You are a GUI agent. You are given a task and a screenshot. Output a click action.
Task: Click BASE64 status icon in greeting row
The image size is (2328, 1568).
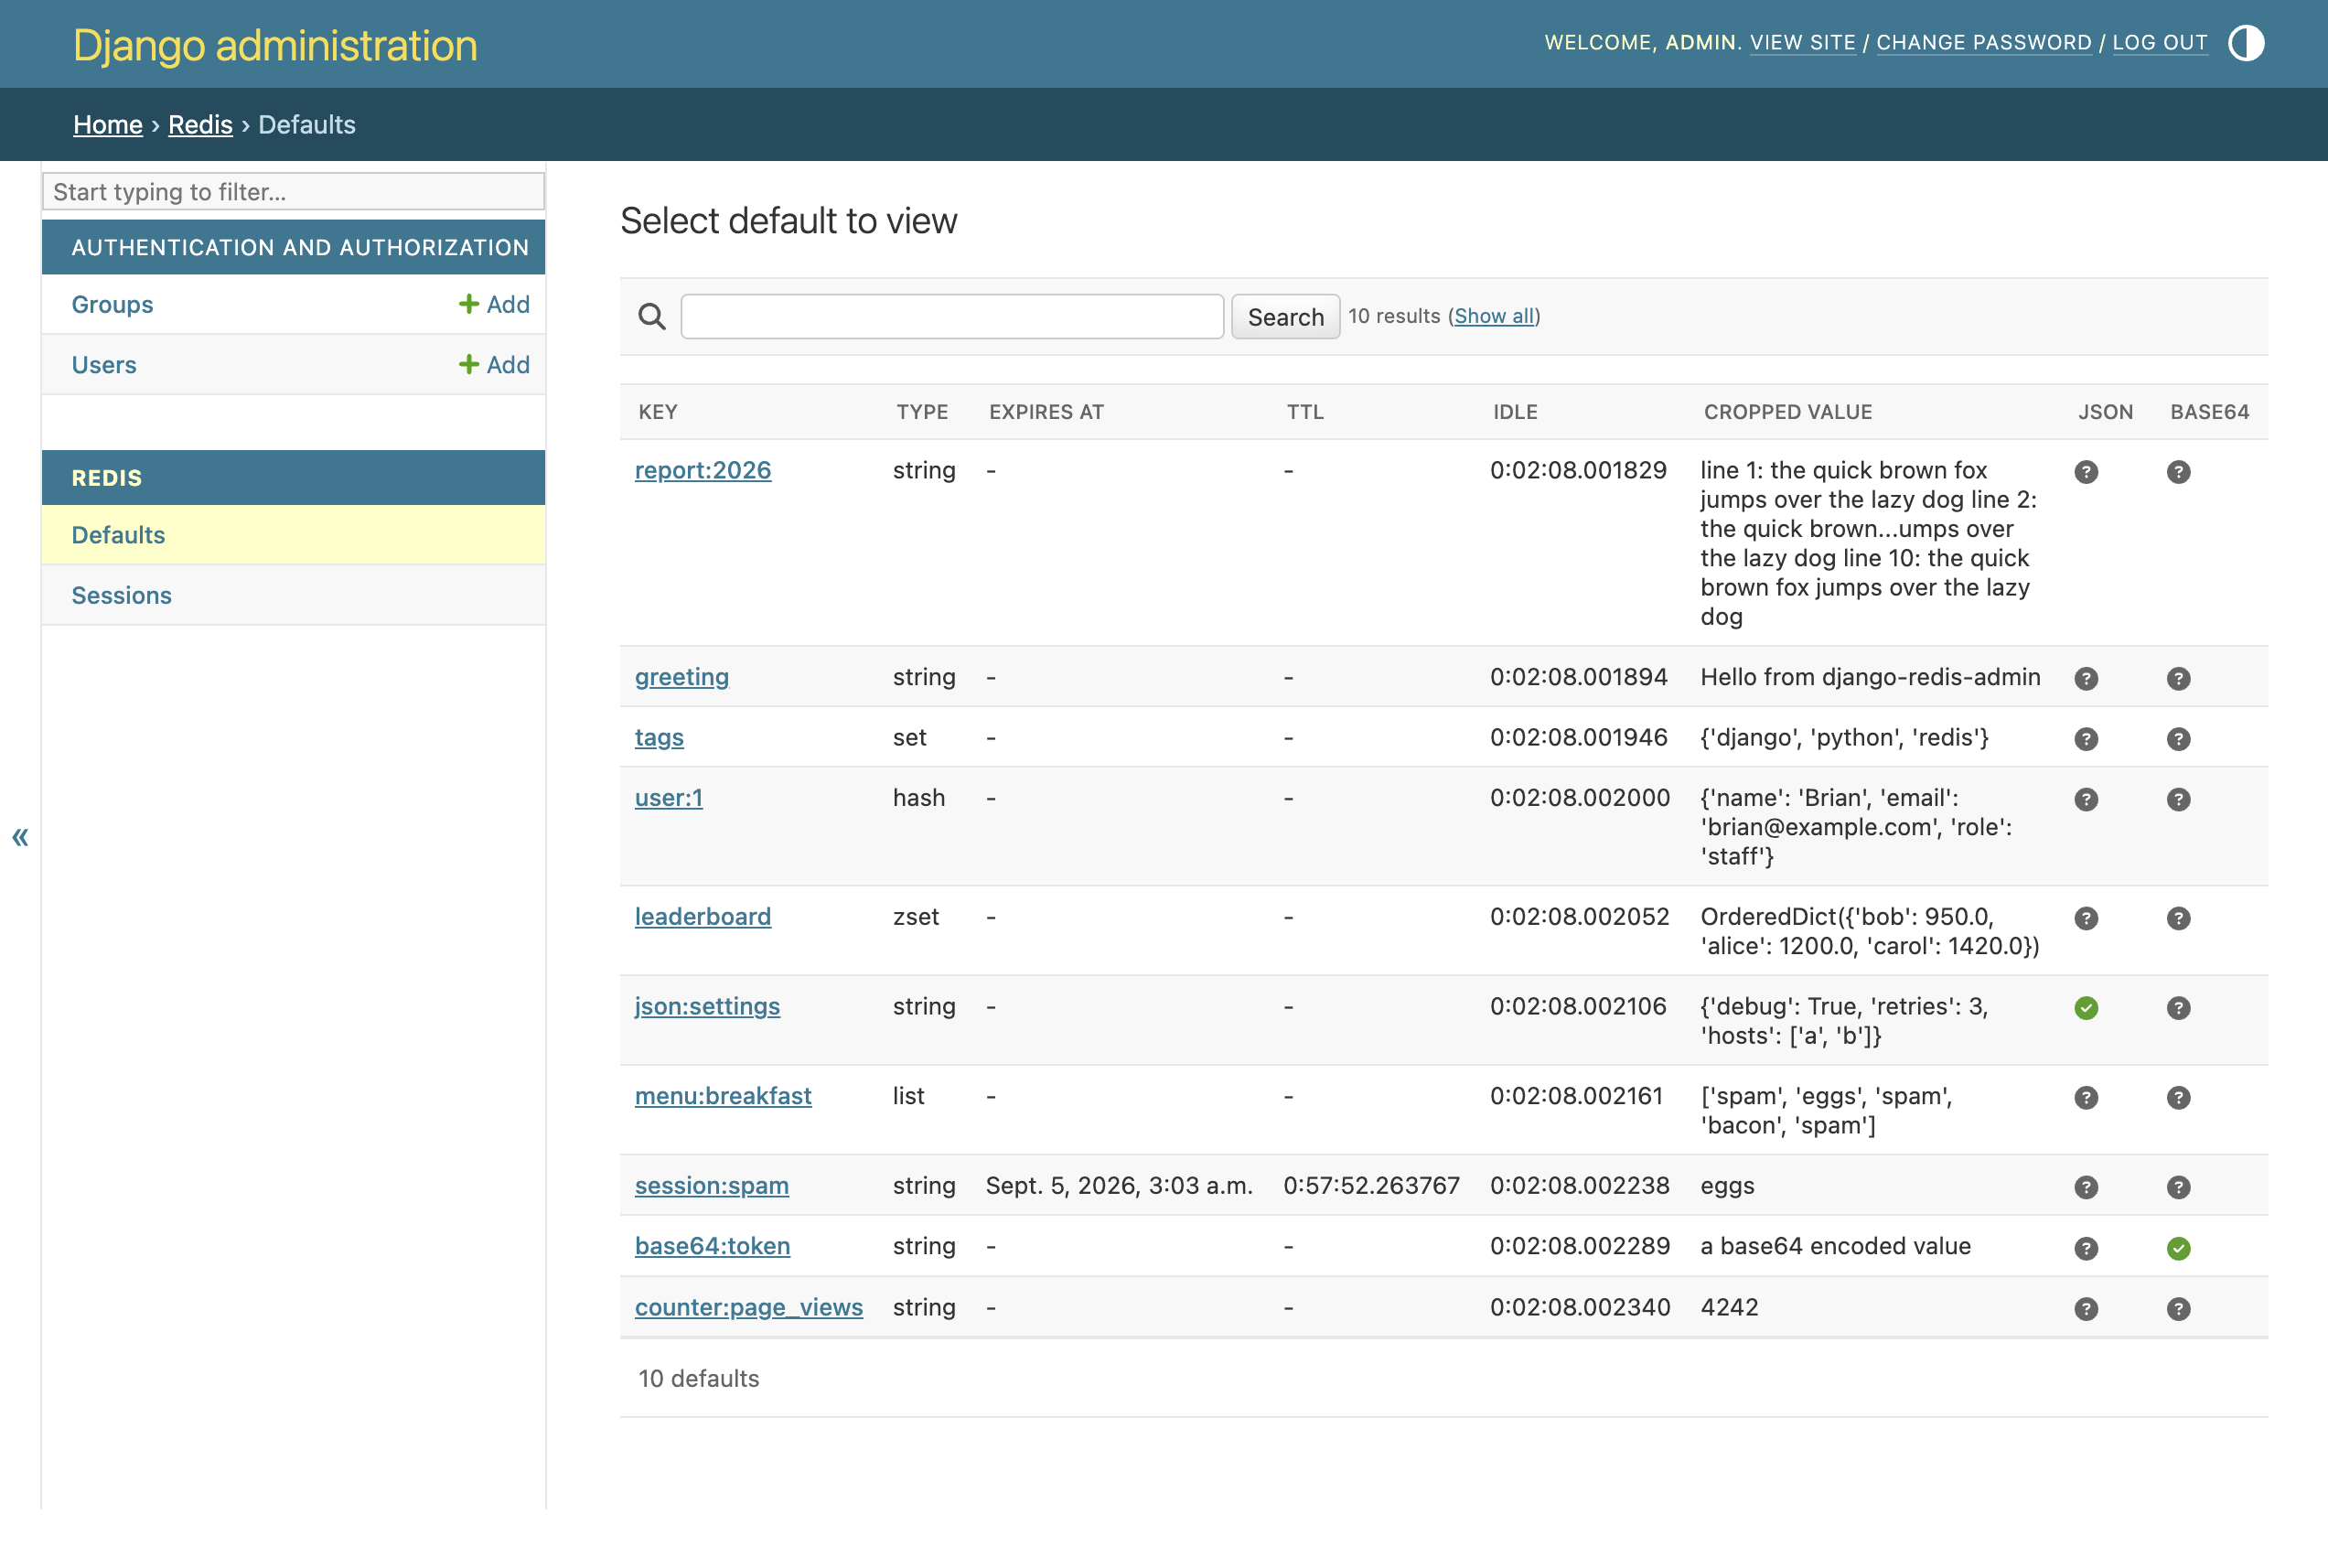pos(2179,679)
